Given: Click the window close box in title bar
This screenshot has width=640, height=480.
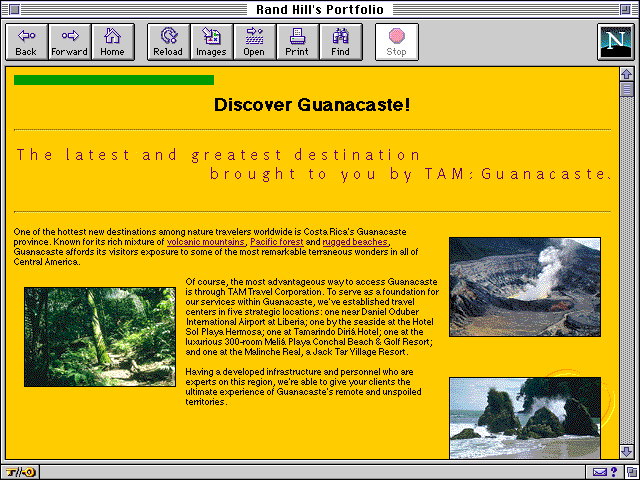Looking at the screenshot, I should pos(14,9).
